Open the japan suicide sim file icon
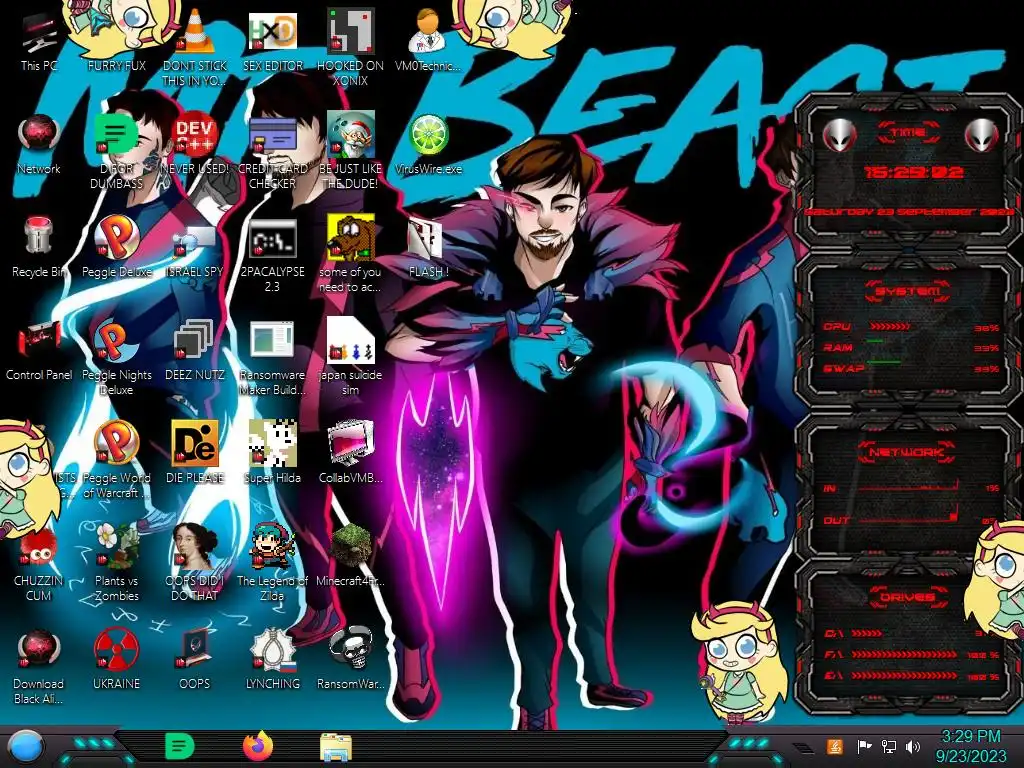 350,340
